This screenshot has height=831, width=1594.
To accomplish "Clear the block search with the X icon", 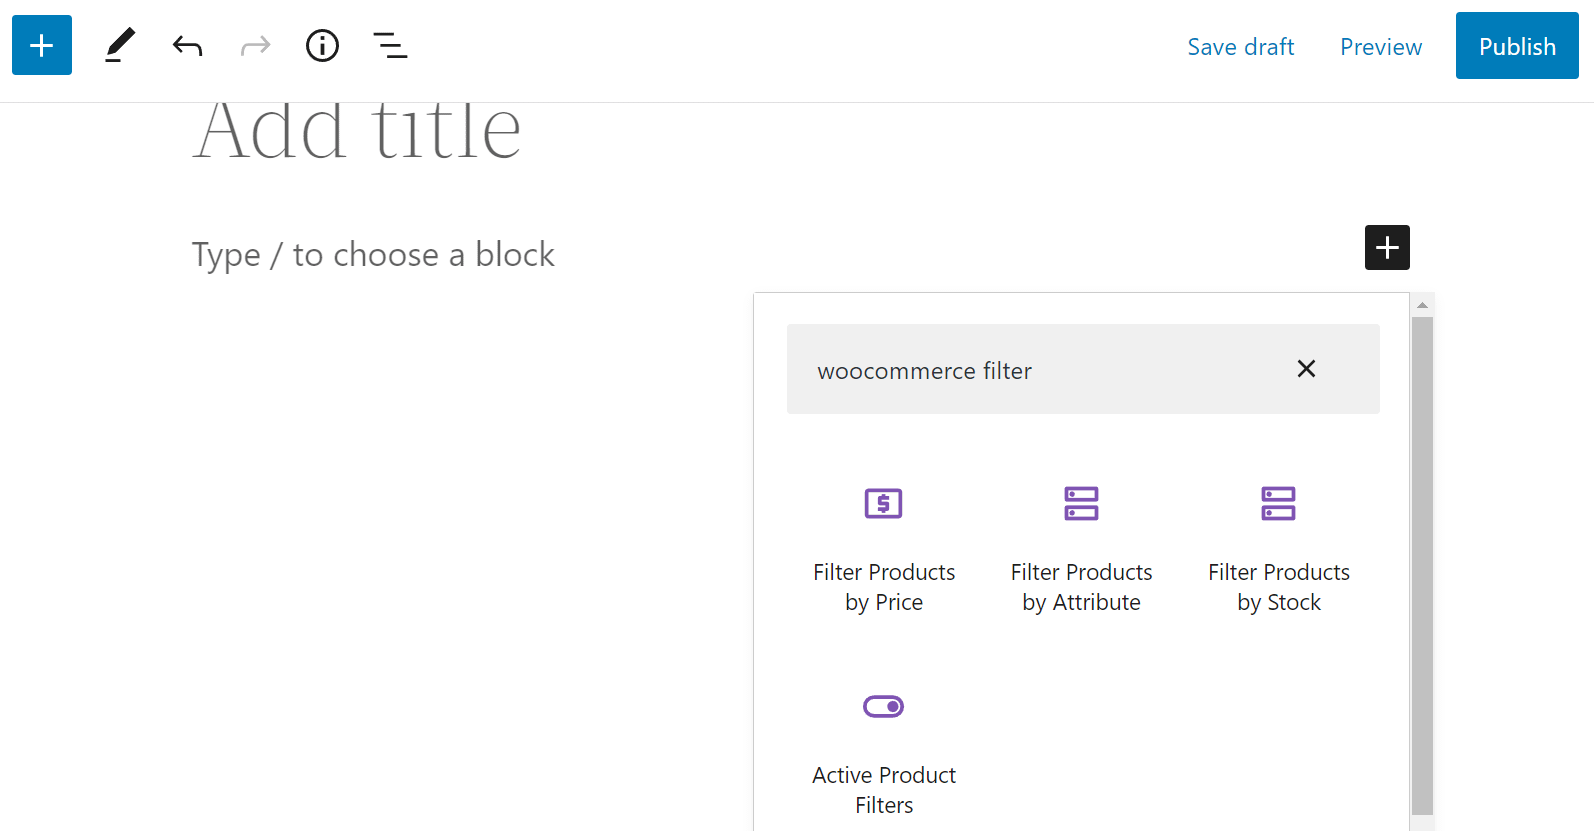I will click(1306, 369).
